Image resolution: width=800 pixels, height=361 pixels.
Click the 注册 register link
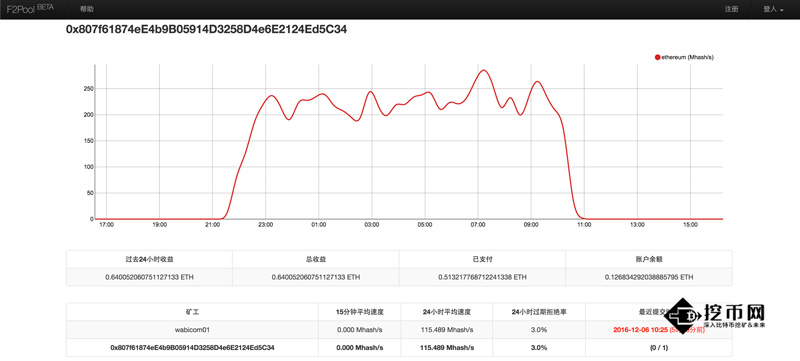[x=731, y=9]
